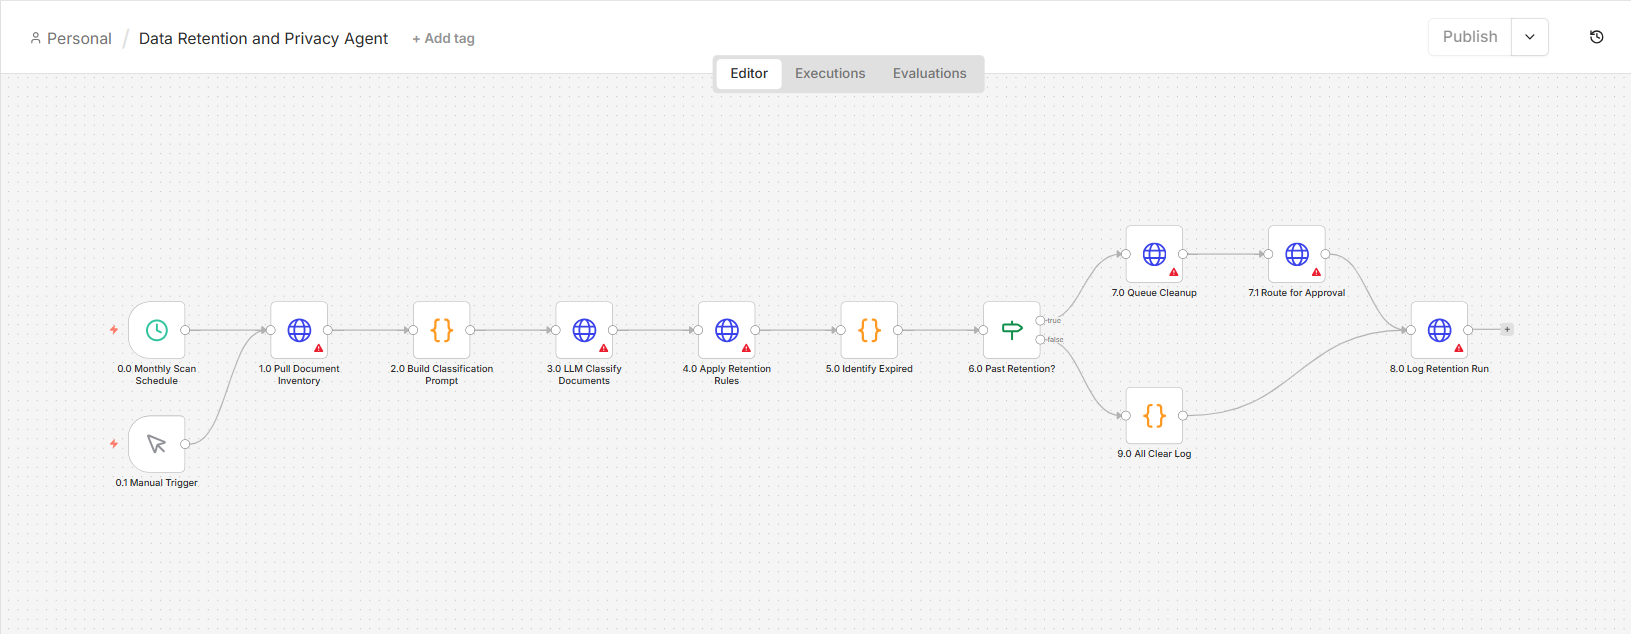Click the warning triangle on Apply Retention Rules
This screenshot has height=634, width=1631.
point(746,349)
